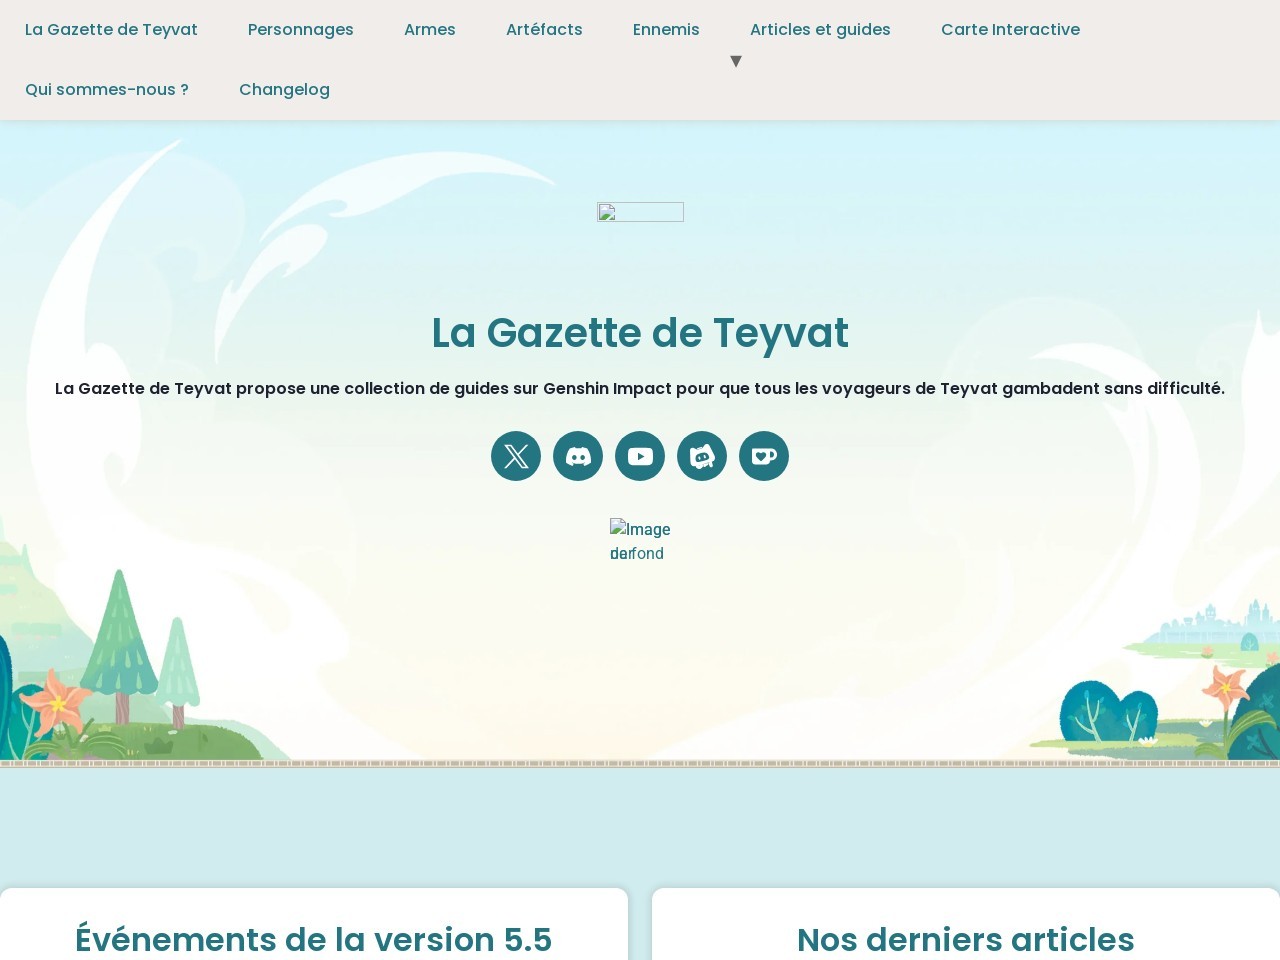
Task: Open the Personnages menu item
Action: 301,30
